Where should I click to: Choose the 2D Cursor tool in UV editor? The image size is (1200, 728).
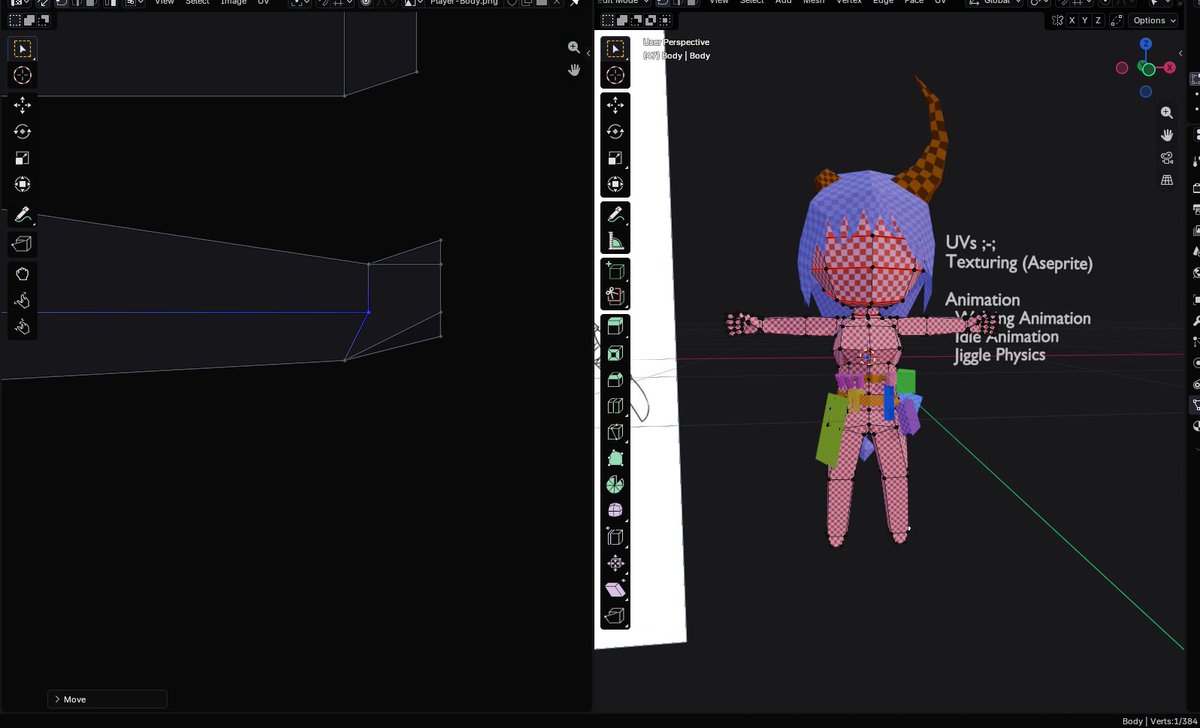(x=22, y=75)
